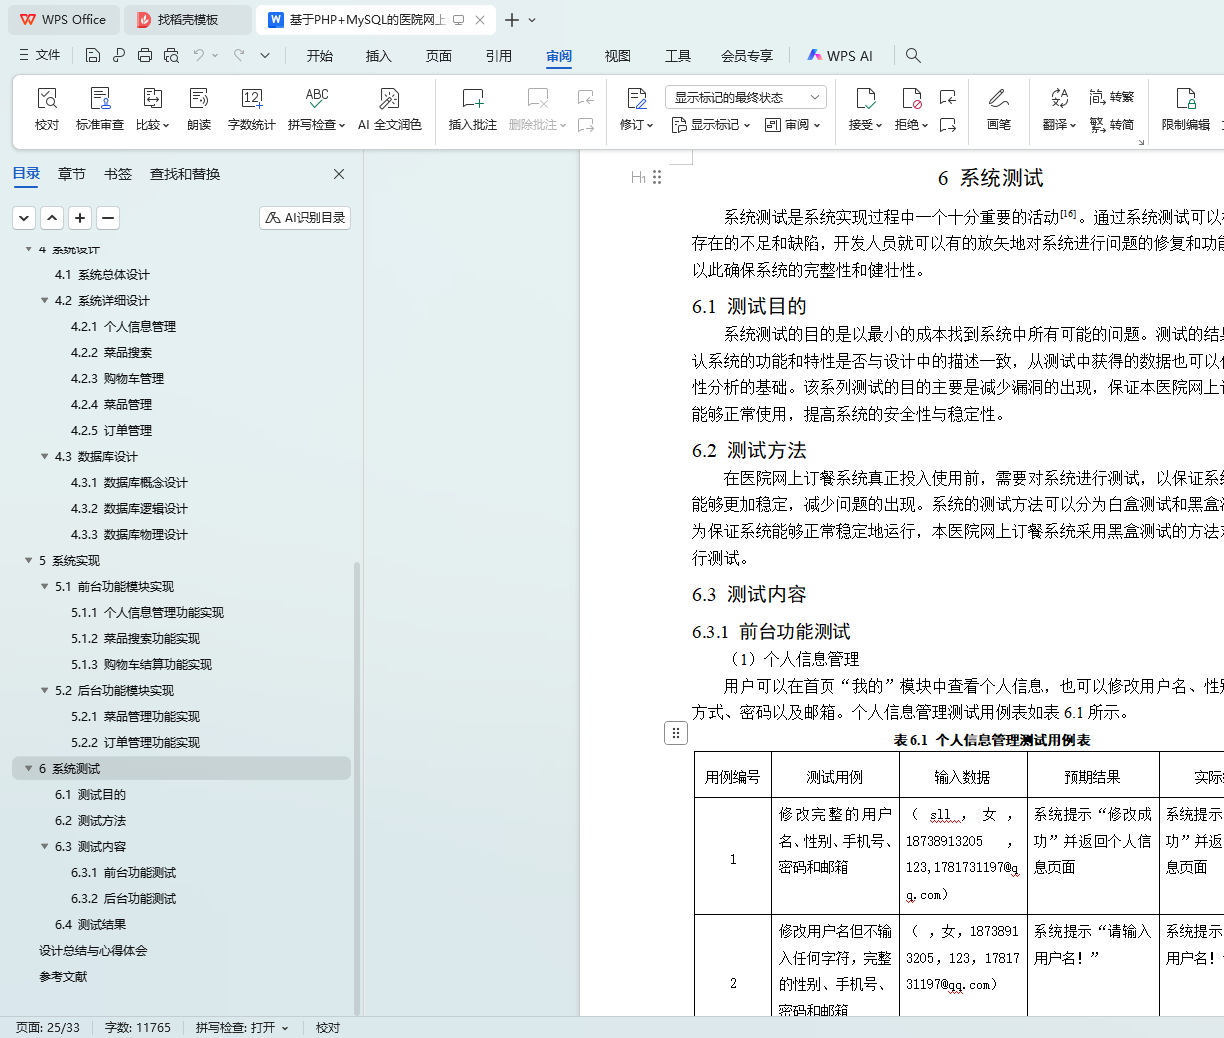Collapse the 5.1 前台功能模块实现 node
The height and width of the screenshot is (1038, 1224).
(44, 586)
